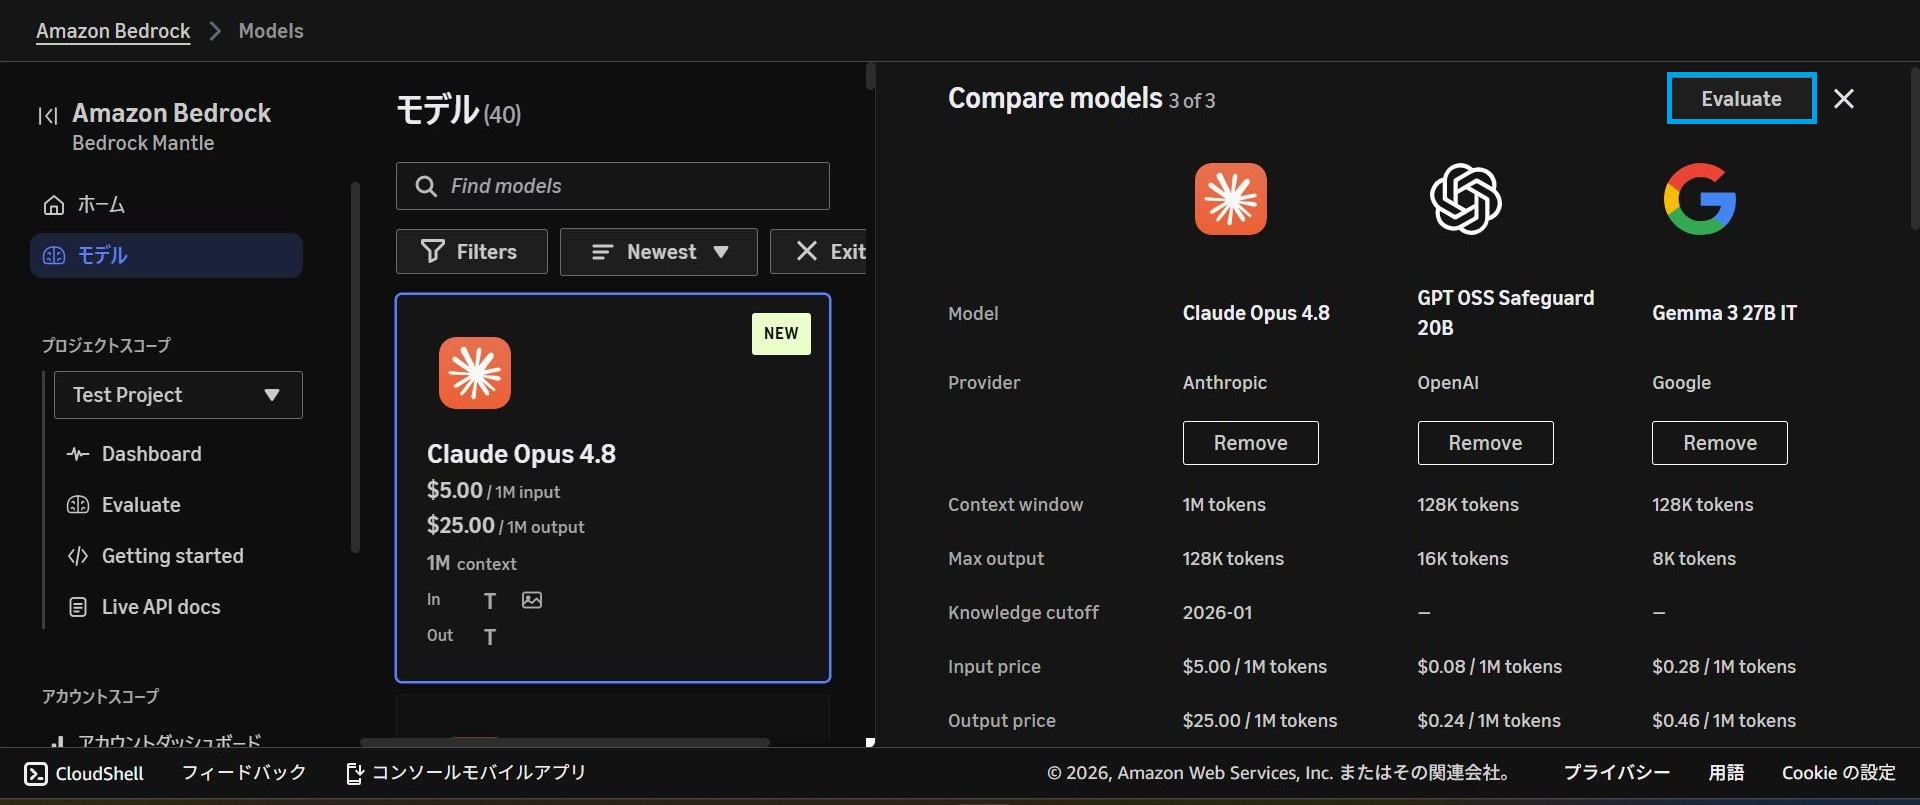Click the console mobile app icon
1920x805 pixels.
point(354,773)
